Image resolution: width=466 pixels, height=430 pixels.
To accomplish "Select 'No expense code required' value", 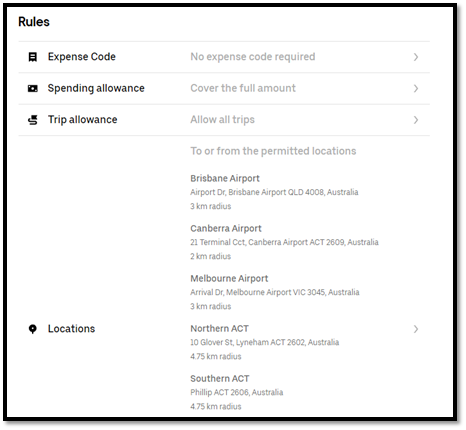I will pyautogui.click(x=253, y=57).
